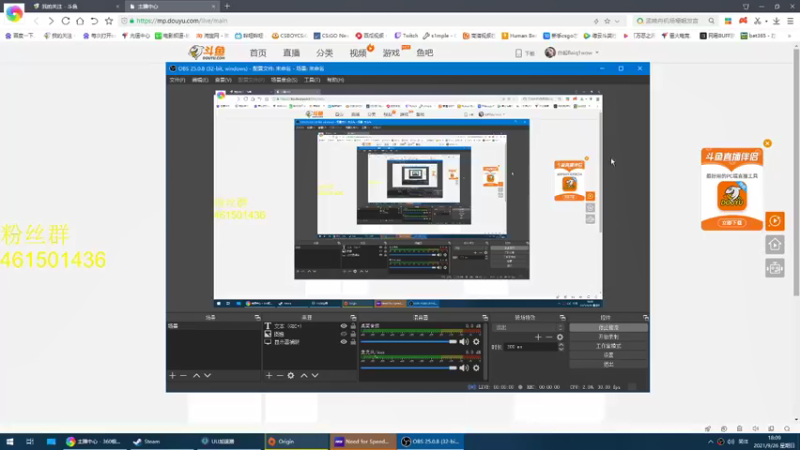The width and height of the screenshot is (800, 450).
Task: Click stop streaming button in OBS controls
Action: 608,328
